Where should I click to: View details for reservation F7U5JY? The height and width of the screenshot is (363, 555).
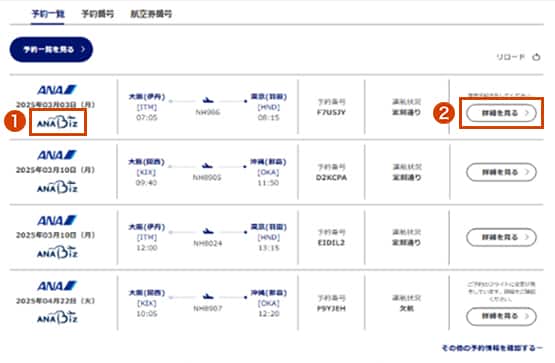(x=502, y=113)
